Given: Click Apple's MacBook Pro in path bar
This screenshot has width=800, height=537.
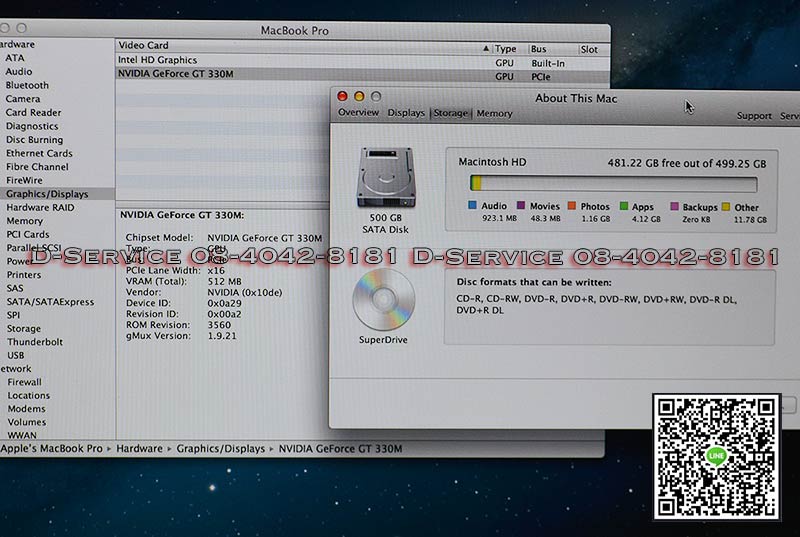Looking at the screenshot, I should point(52,448).
